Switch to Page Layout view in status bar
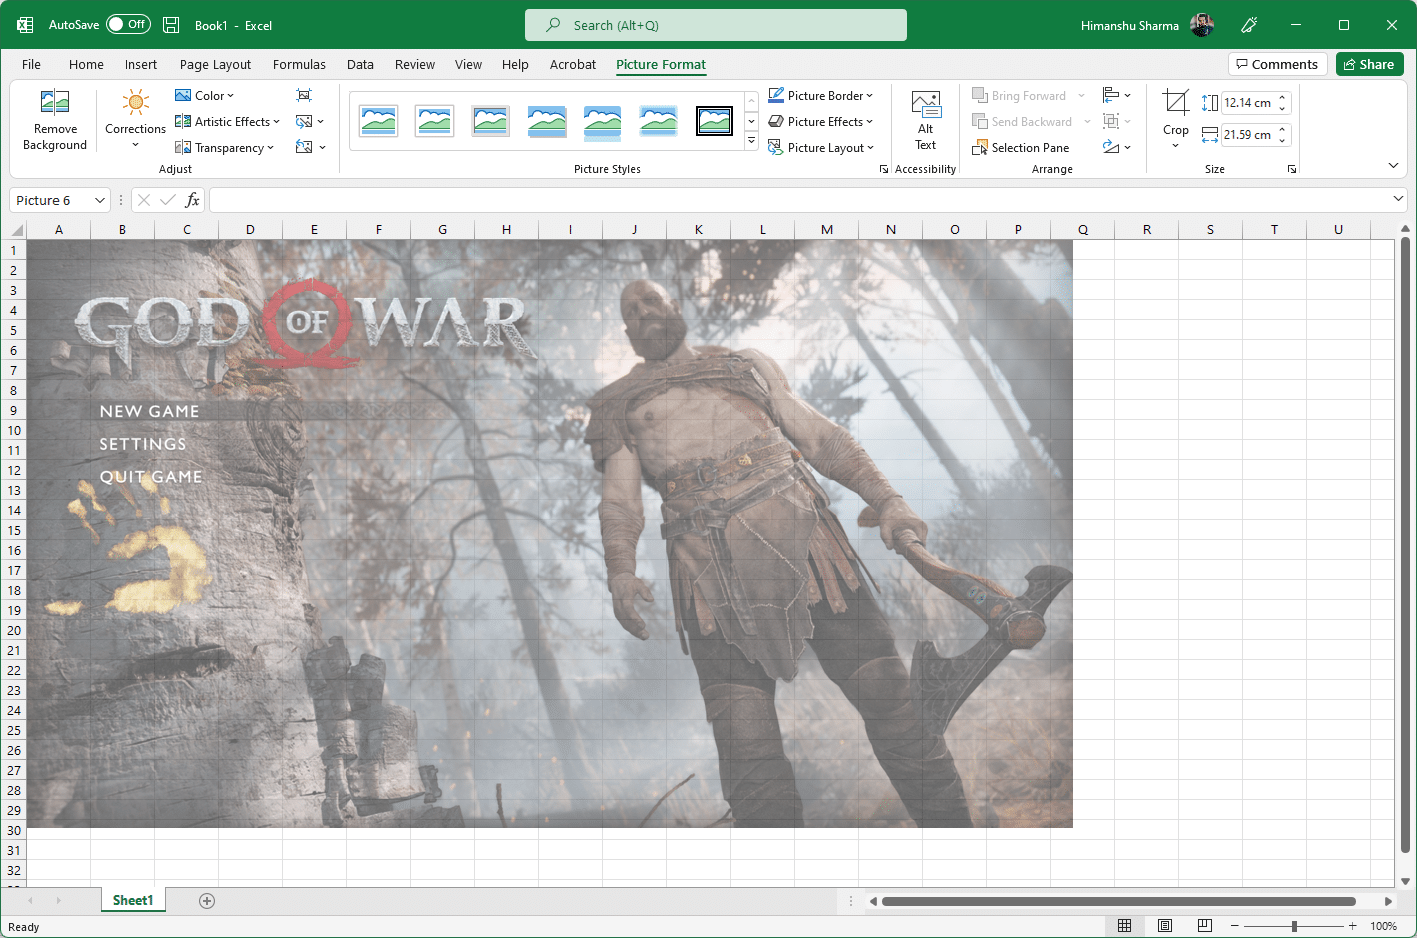 point(1165,926)
